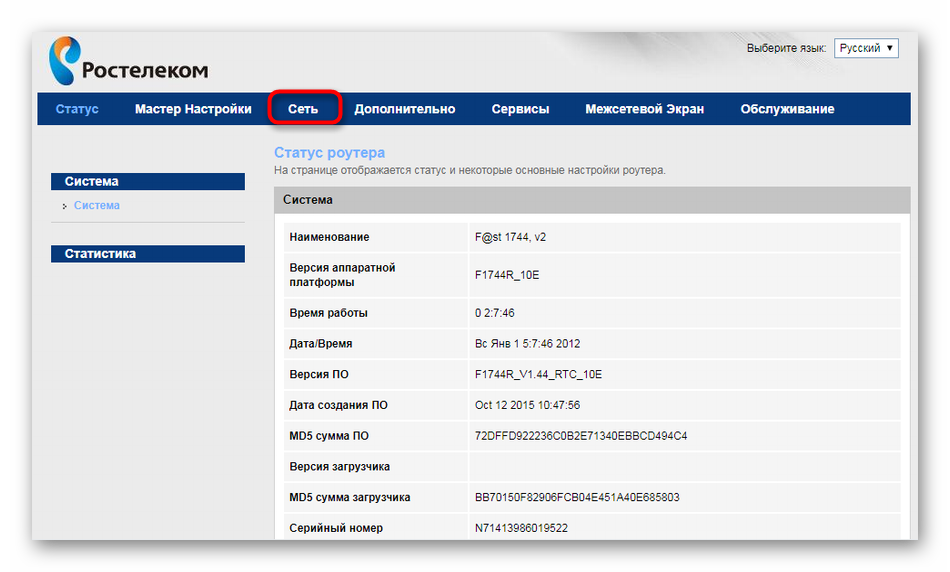
Task: Open the Статус tab
Action: point(77,109)
